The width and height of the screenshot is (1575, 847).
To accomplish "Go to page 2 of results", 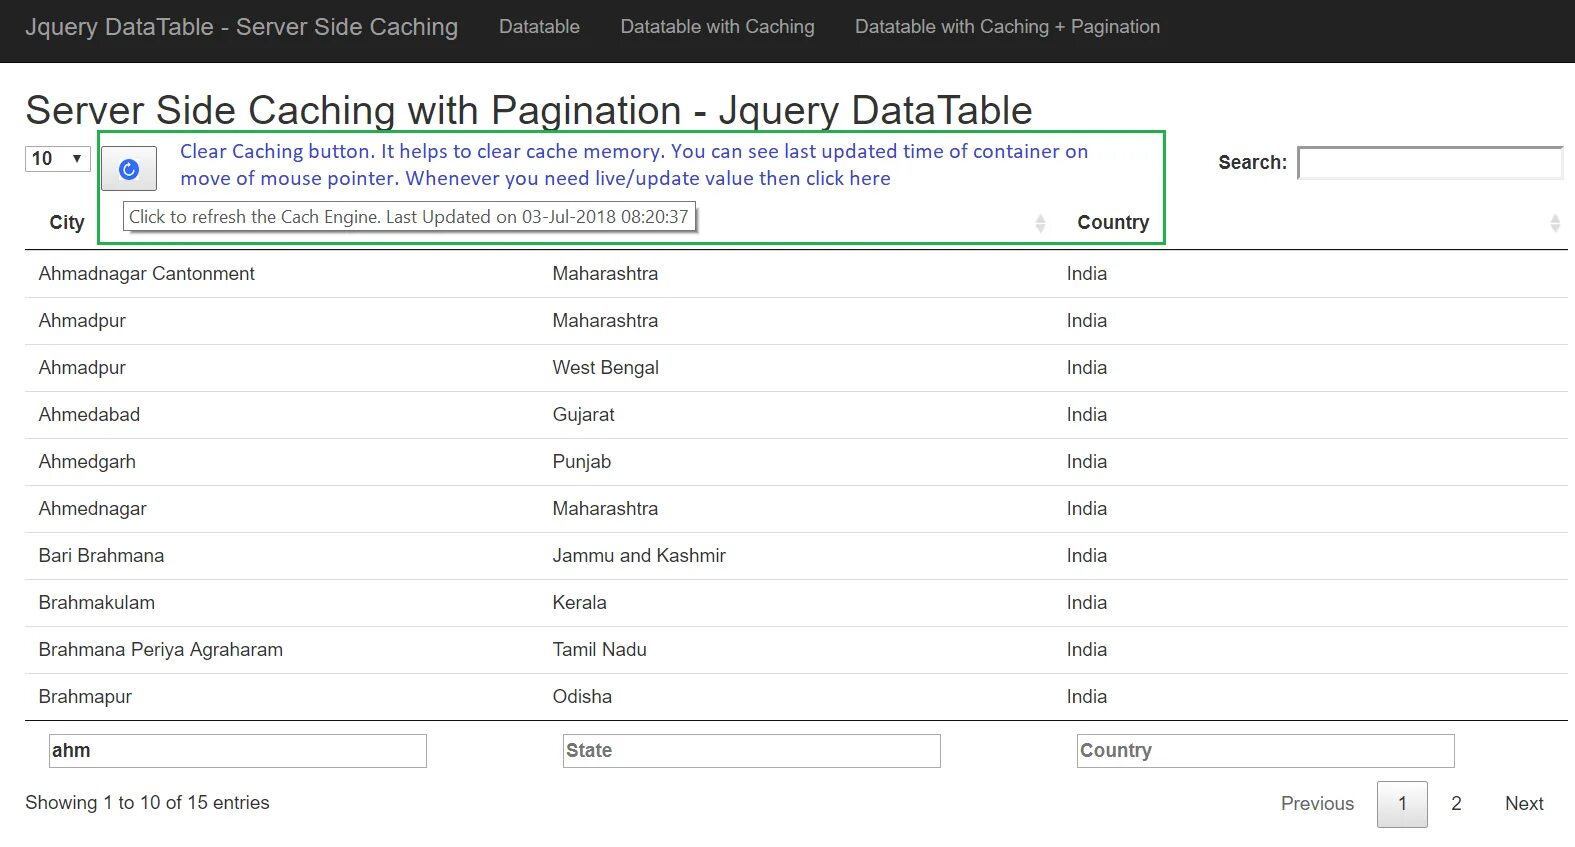I will (x=1456, y=804).
